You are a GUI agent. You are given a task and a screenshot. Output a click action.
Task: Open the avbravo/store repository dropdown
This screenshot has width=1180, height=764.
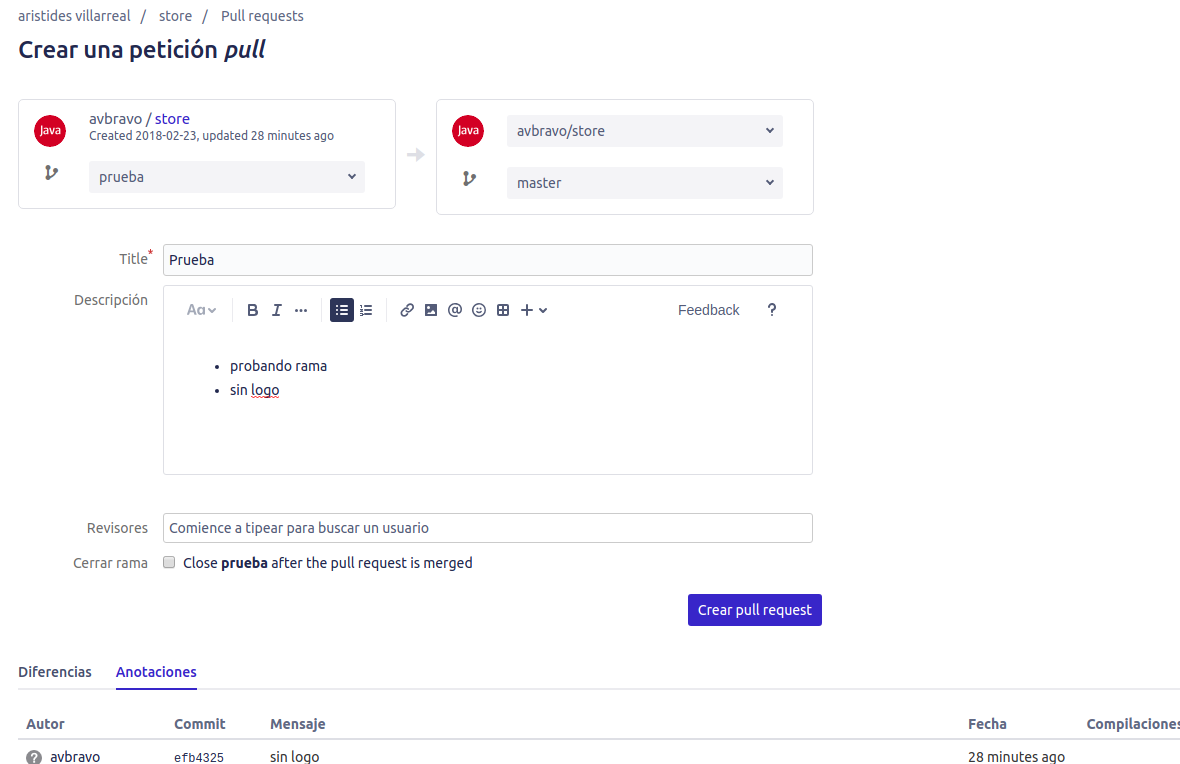(644, 130)
